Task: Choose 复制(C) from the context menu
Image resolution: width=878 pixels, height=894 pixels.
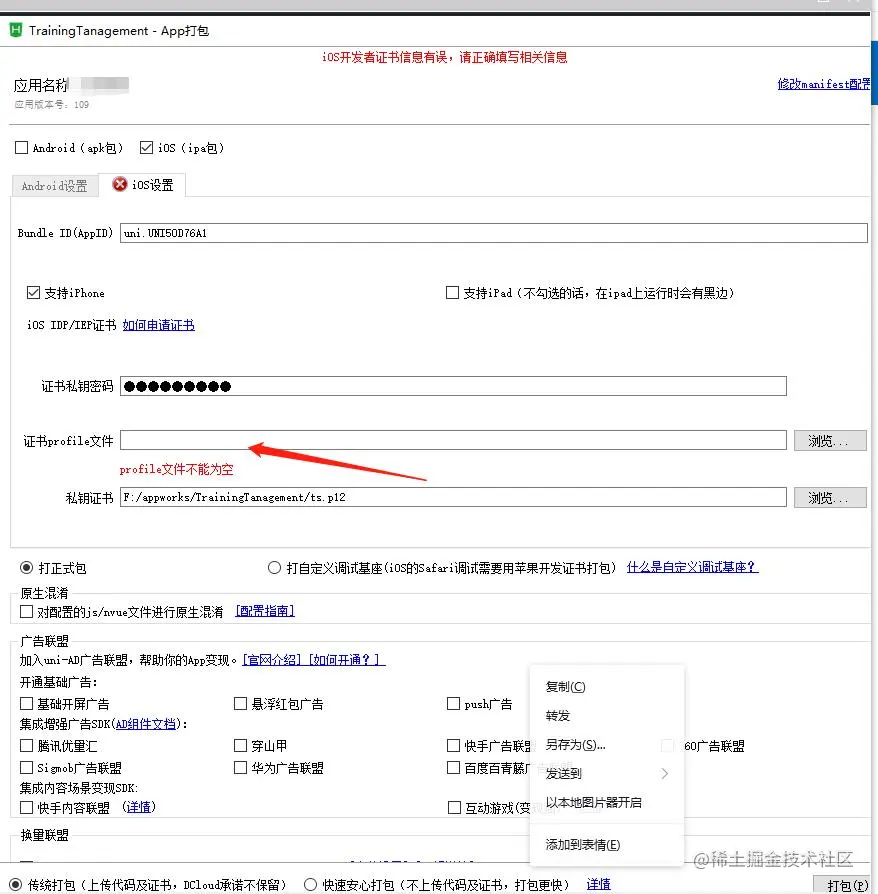Action: (607, 686)
